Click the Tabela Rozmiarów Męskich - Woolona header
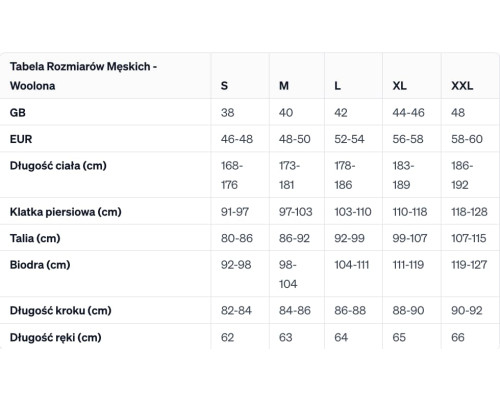Image resolution: width=500 pixels, height=400 pixels. click(83, 76)
